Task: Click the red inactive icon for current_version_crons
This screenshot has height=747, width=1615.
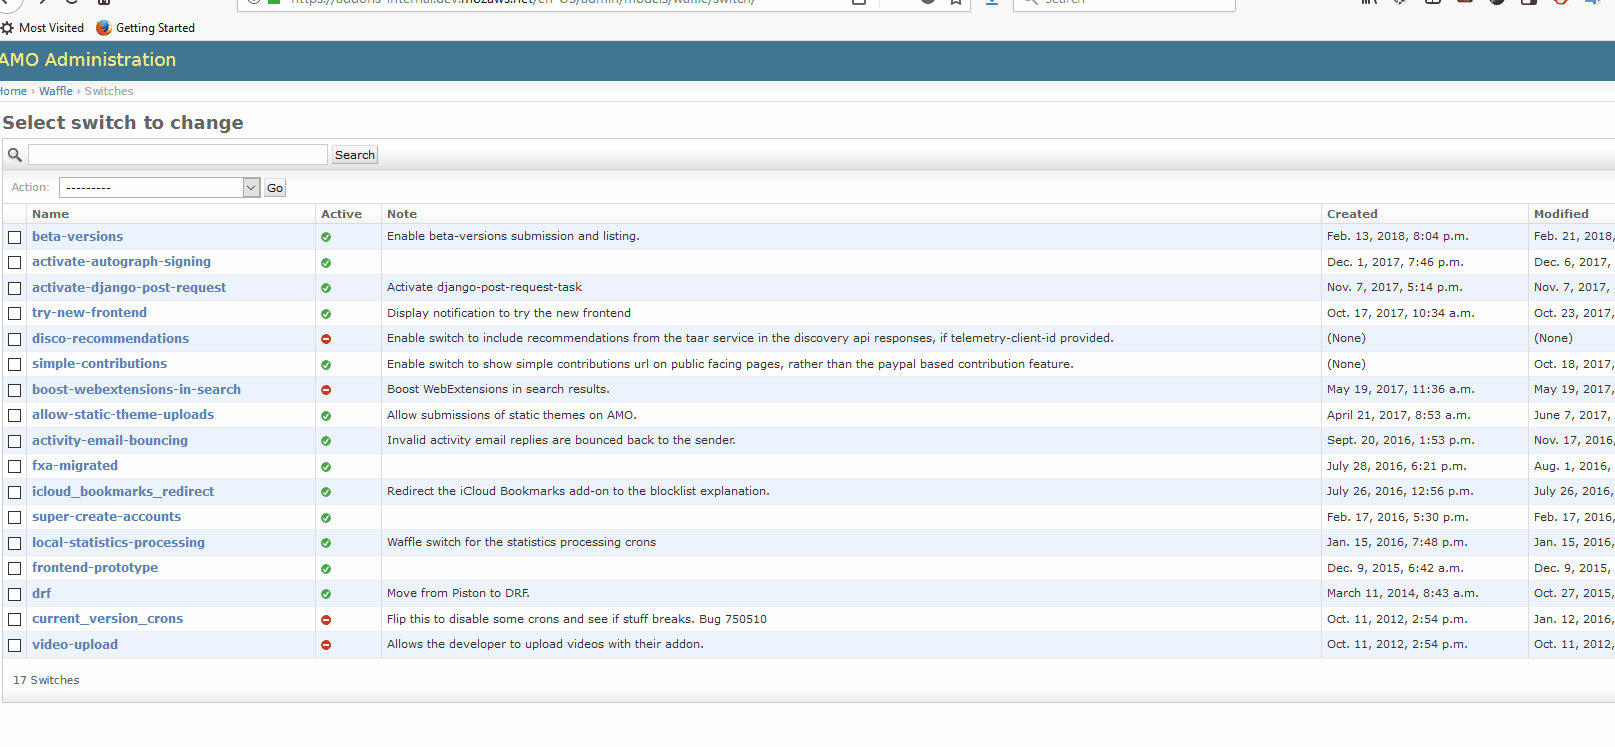Action: coord(326,620)
